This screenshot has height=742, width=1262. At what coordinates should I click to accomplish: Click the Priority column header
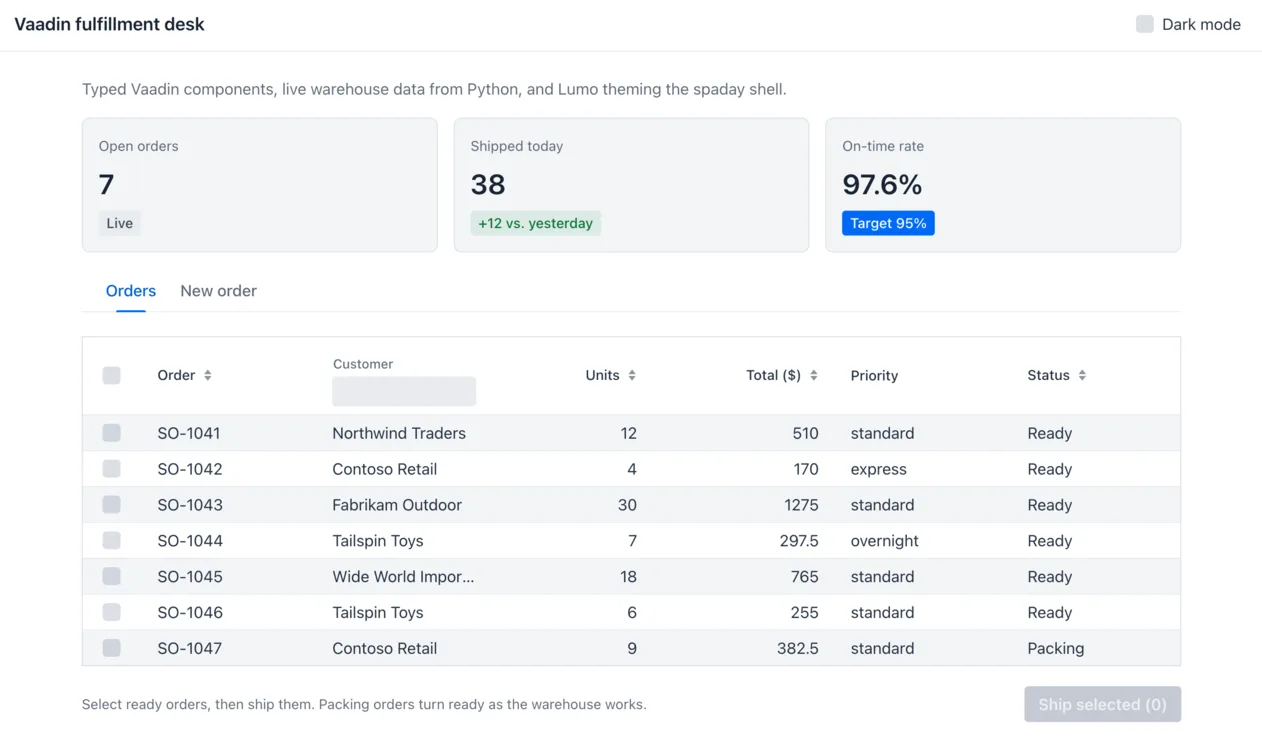pyautogui.click(x=874, y=375)
